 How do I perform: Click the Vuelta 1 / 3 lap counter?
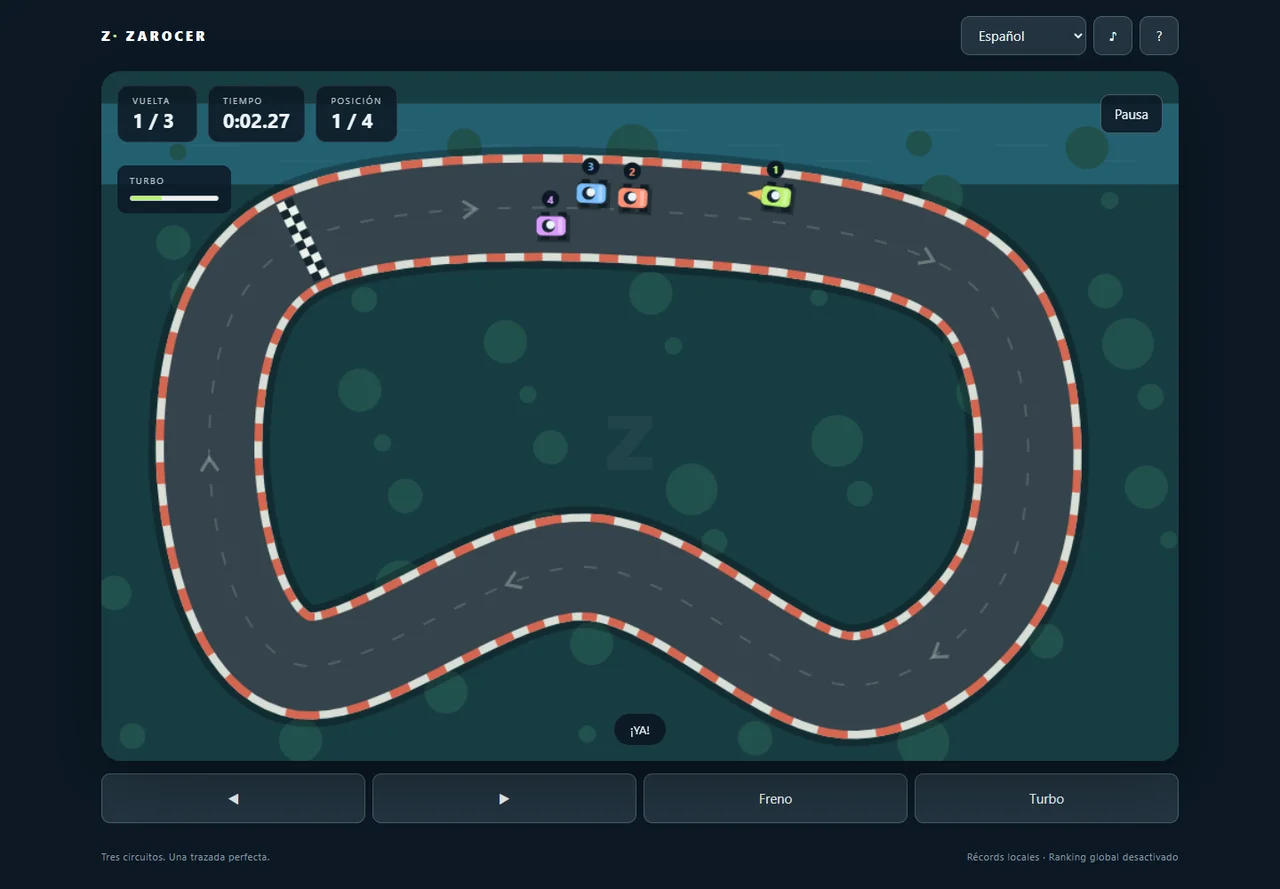point(157,114)
